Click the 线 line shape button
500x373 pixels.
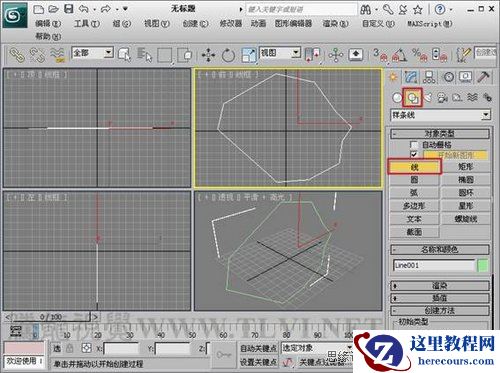pyautogui.click(x=414, y=167)
